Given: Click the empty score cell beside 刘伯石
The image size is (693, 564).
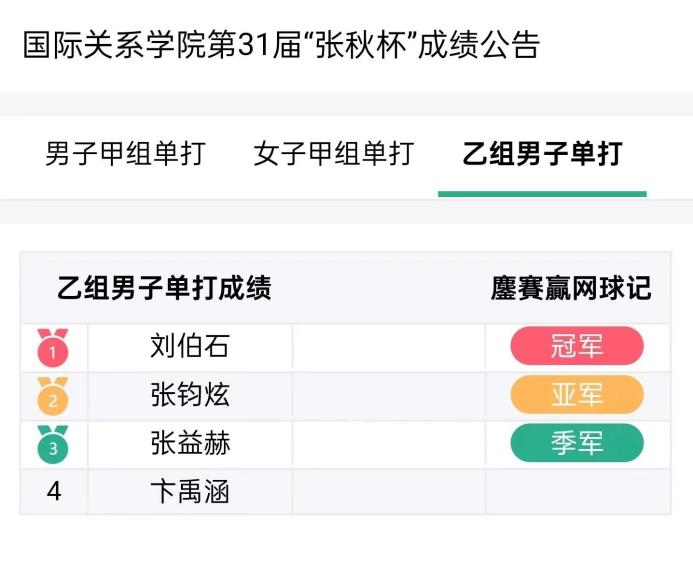Looking at the screenshot, I should click(x=388, y=347).
